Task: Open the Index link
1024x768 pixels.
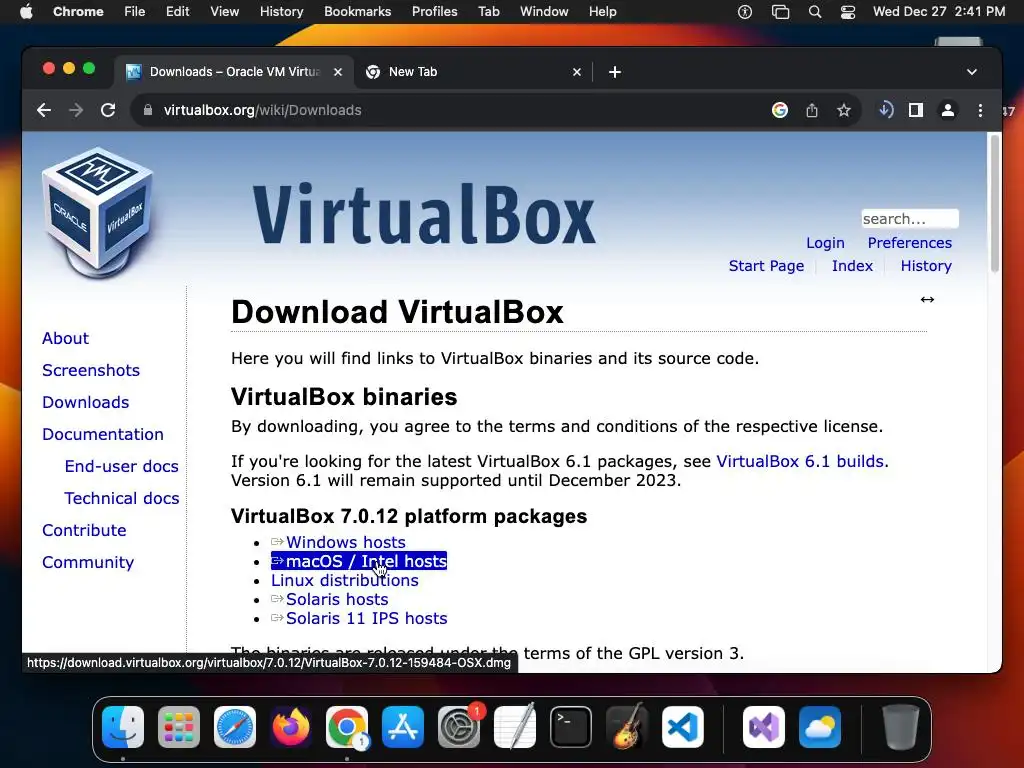Action: 852,266
